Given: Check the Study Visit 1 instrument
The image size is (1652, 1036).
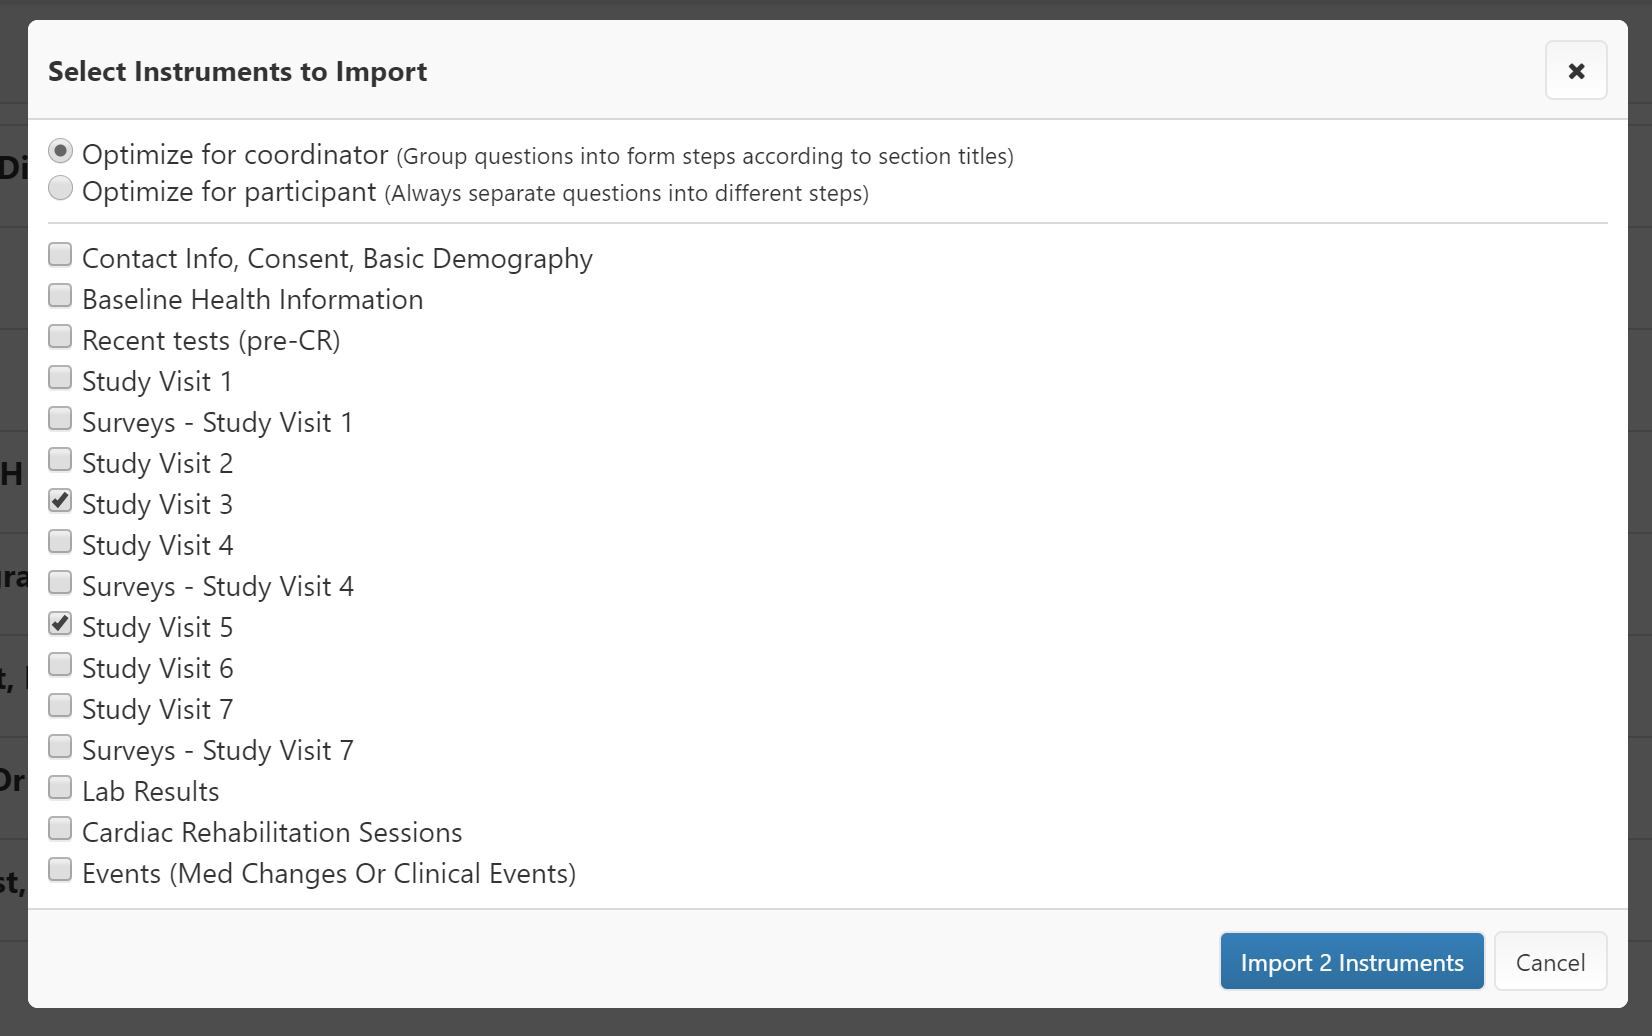Looking at the screenshot, I should 61,378.
